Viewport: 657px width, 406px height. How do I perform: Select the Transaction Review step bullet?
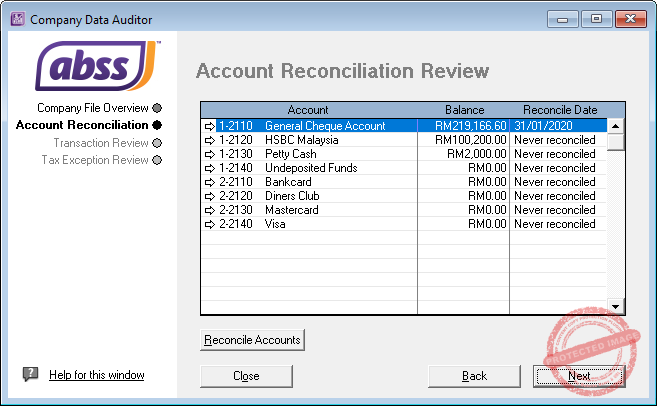[157, 143]
